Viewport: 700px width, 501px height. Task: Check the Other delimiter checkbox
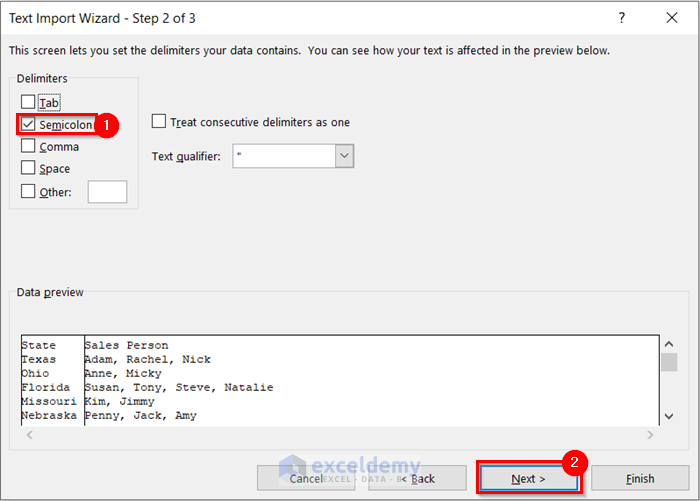click(28, 191)
